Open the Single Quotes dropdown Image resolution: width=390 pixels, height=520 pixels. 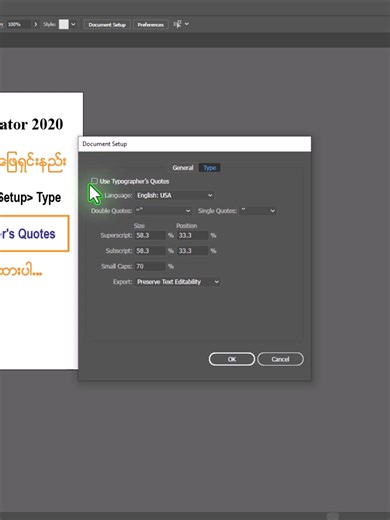(258, 211)
